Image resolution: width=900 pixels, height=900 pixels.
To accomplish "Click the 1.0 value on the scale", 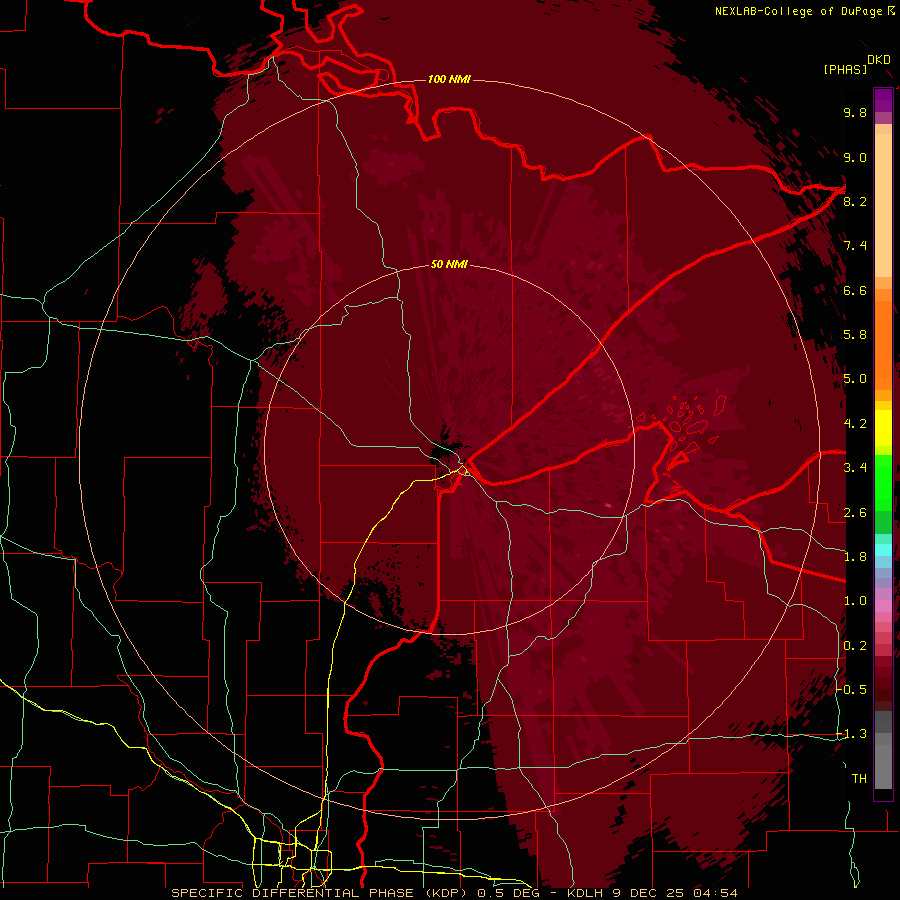I will [855, 601].
